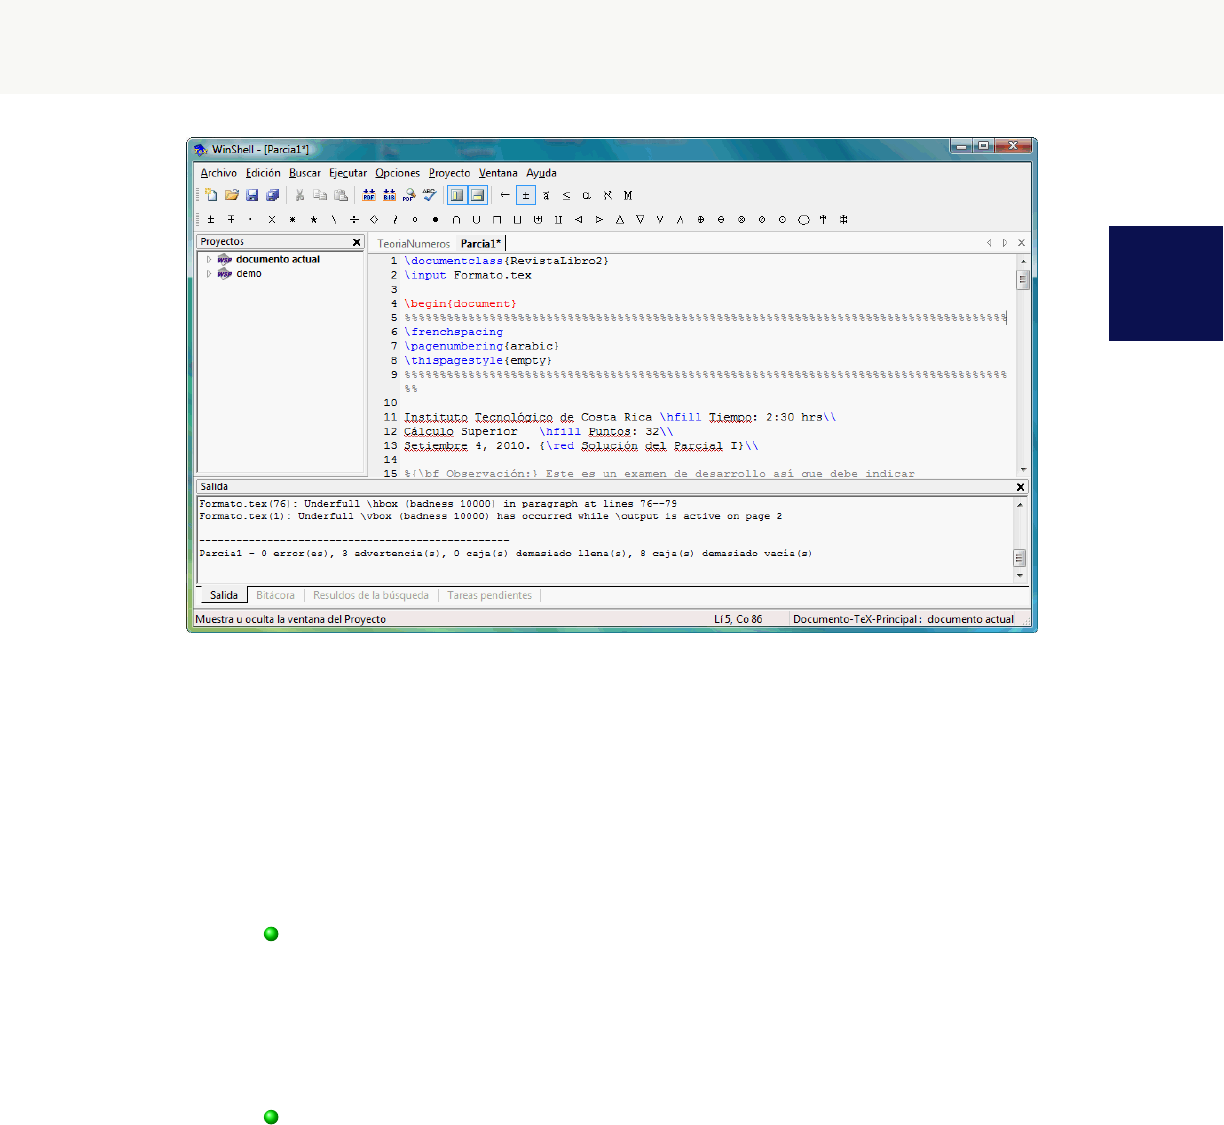Screen dimensions: 1224x1125
Task: Open the Ayuda menu
Action: pyautogui.click(x=541, y=173)
